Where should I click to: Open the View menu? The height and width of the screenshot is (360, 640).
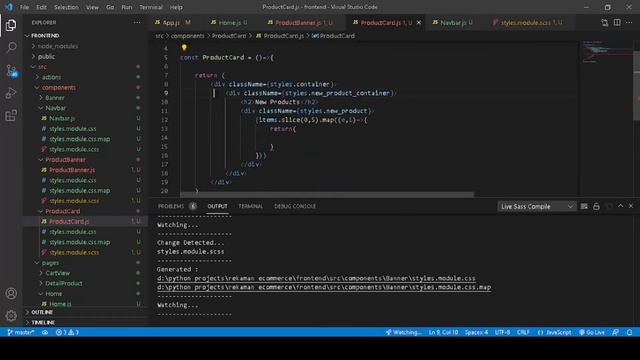pyautogui.click(x=92, y=7)
